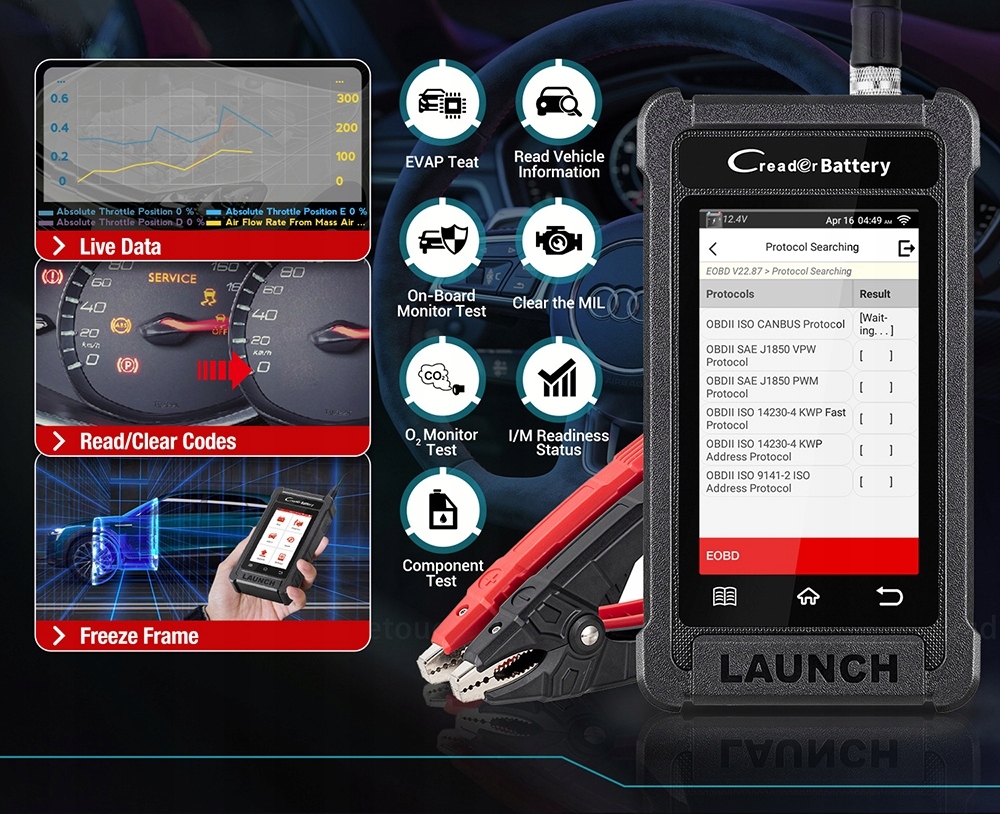This screenshot has width=1000, height=814.
Task: Tap the red EOBD bar
Action: (x=809, y=556)
